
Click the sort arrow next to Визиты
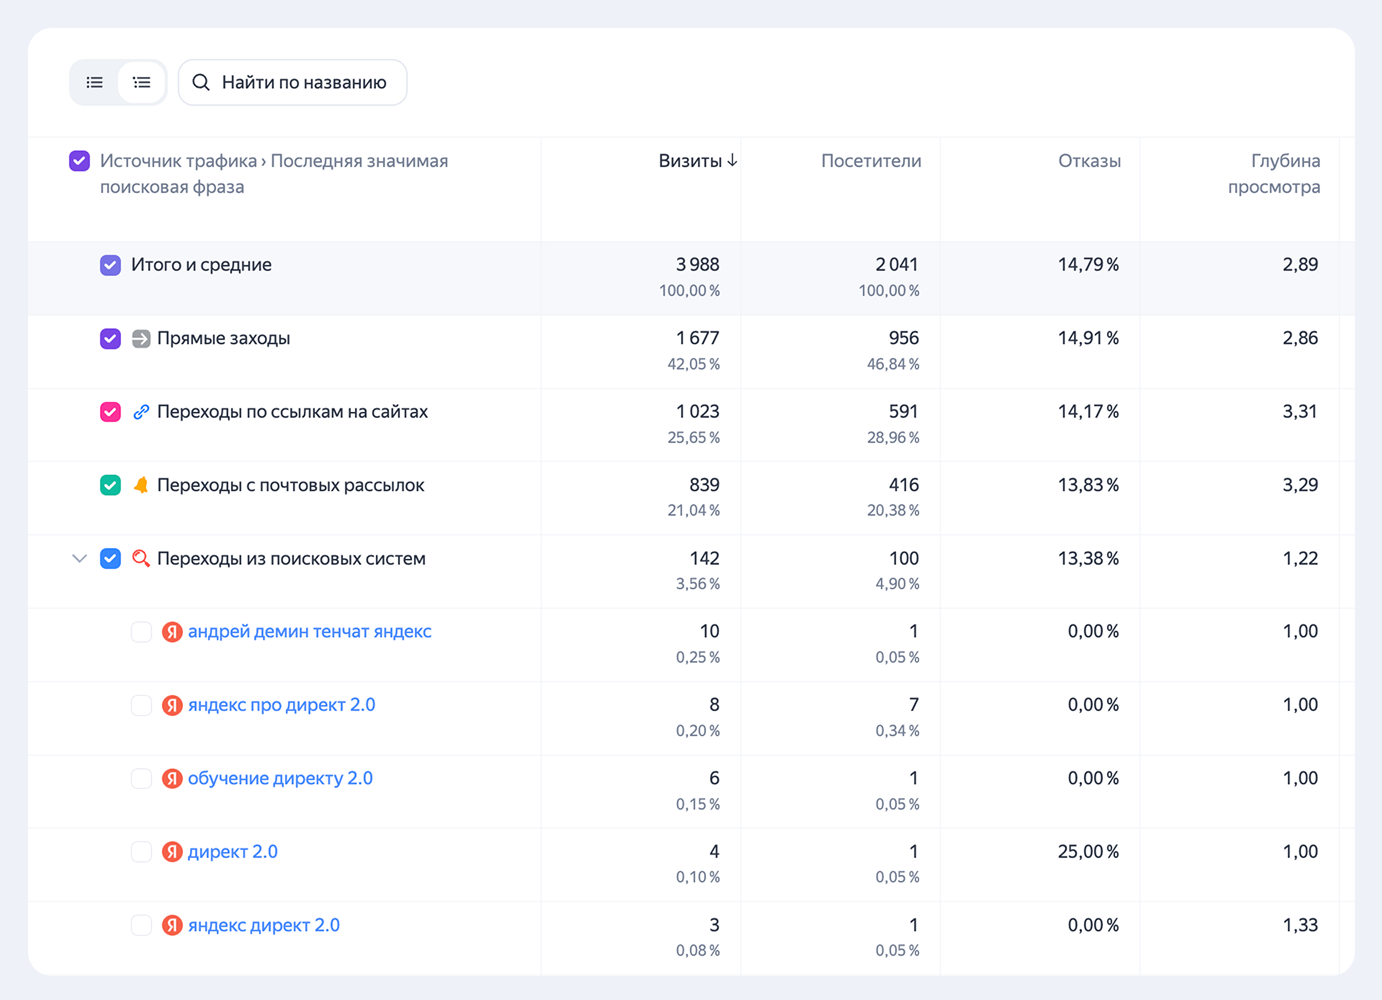tap(732, 161)
